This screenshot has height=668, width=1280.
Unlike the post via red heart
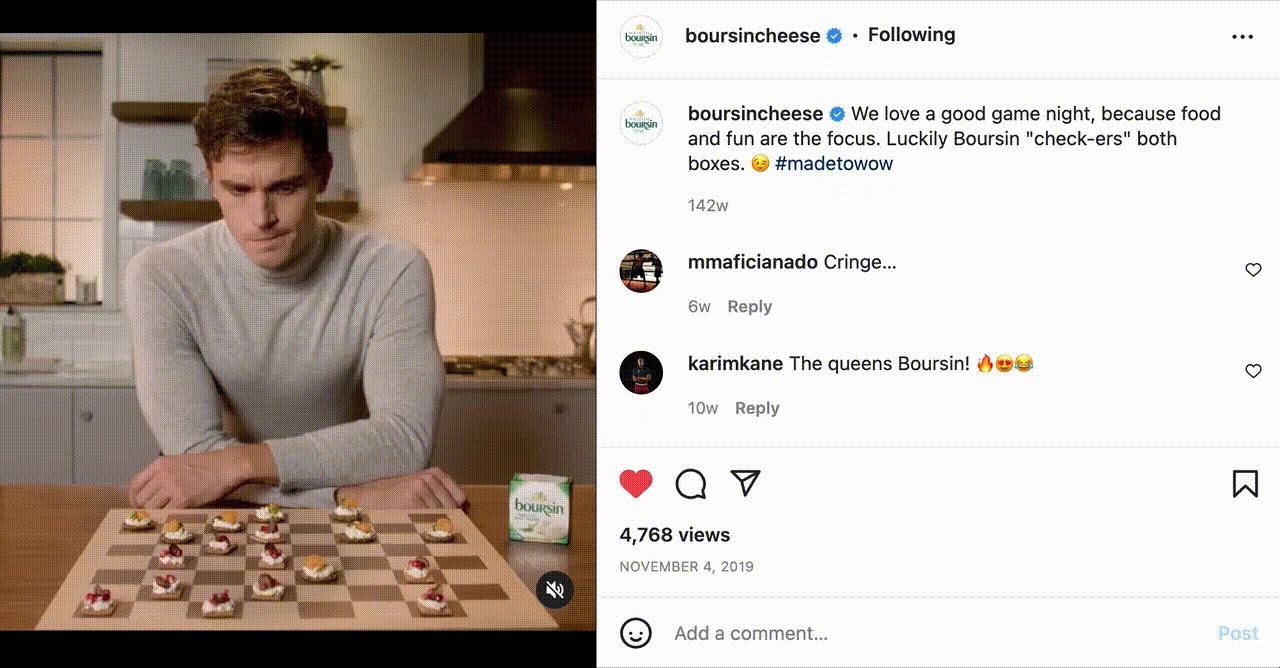pos(636,484)
